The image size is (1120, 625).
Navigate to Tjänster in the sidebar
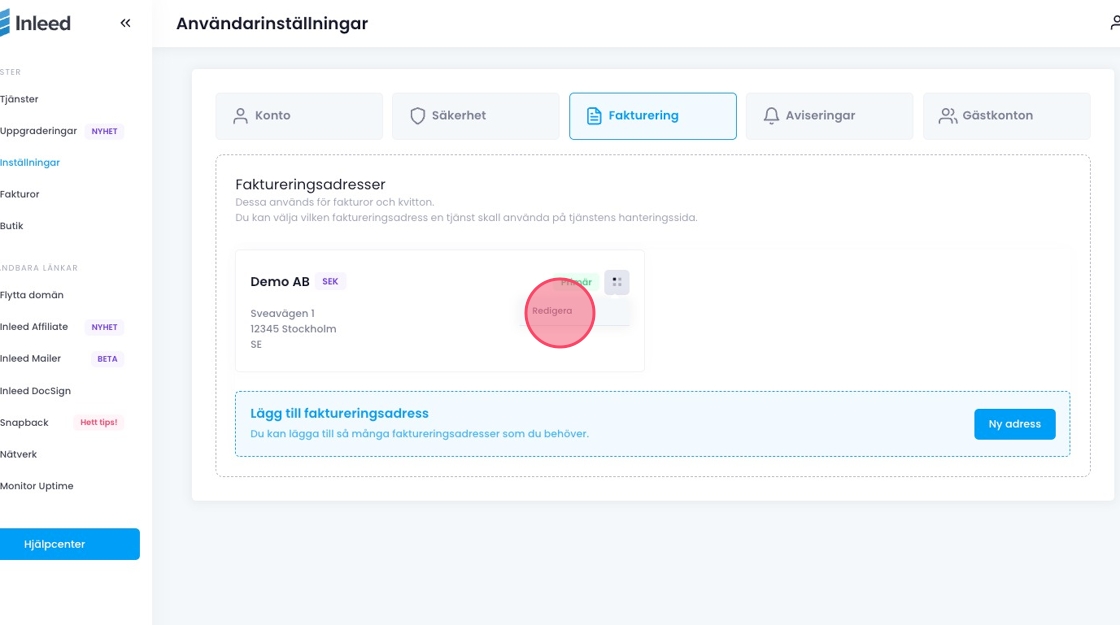pyautogui.click(x=20, y=99)
